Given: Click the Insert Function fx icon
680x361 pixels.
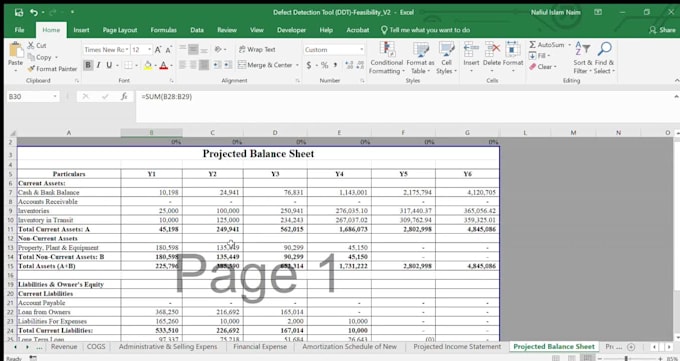Looking at the screenshot, I should (124, 96).
